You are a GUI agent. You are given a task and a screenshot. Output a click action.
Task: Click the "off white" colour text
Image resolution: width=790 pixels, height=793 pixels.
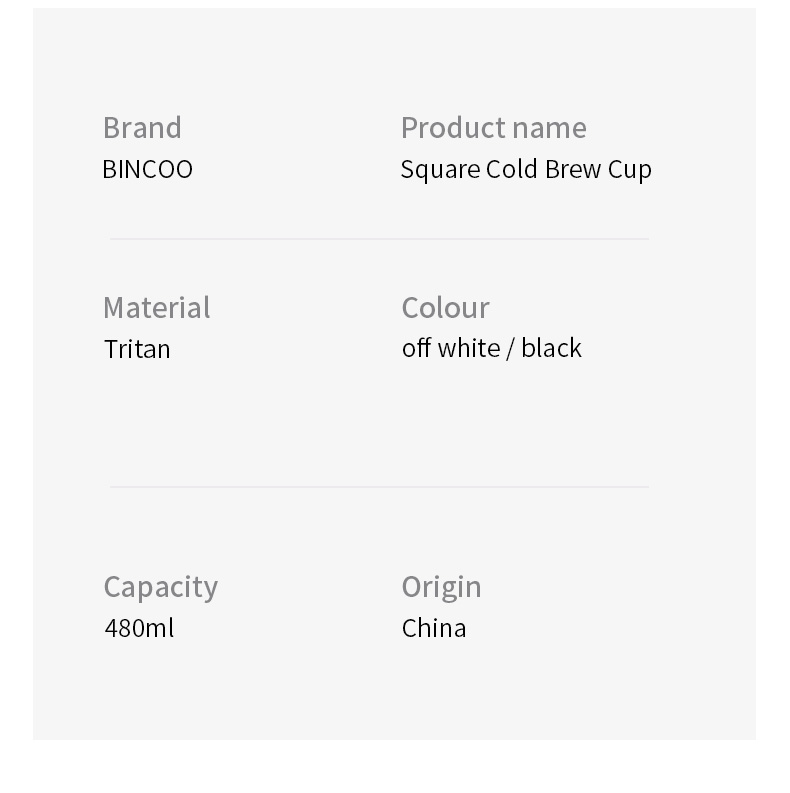pyautogui.click(x=450, y=348)
